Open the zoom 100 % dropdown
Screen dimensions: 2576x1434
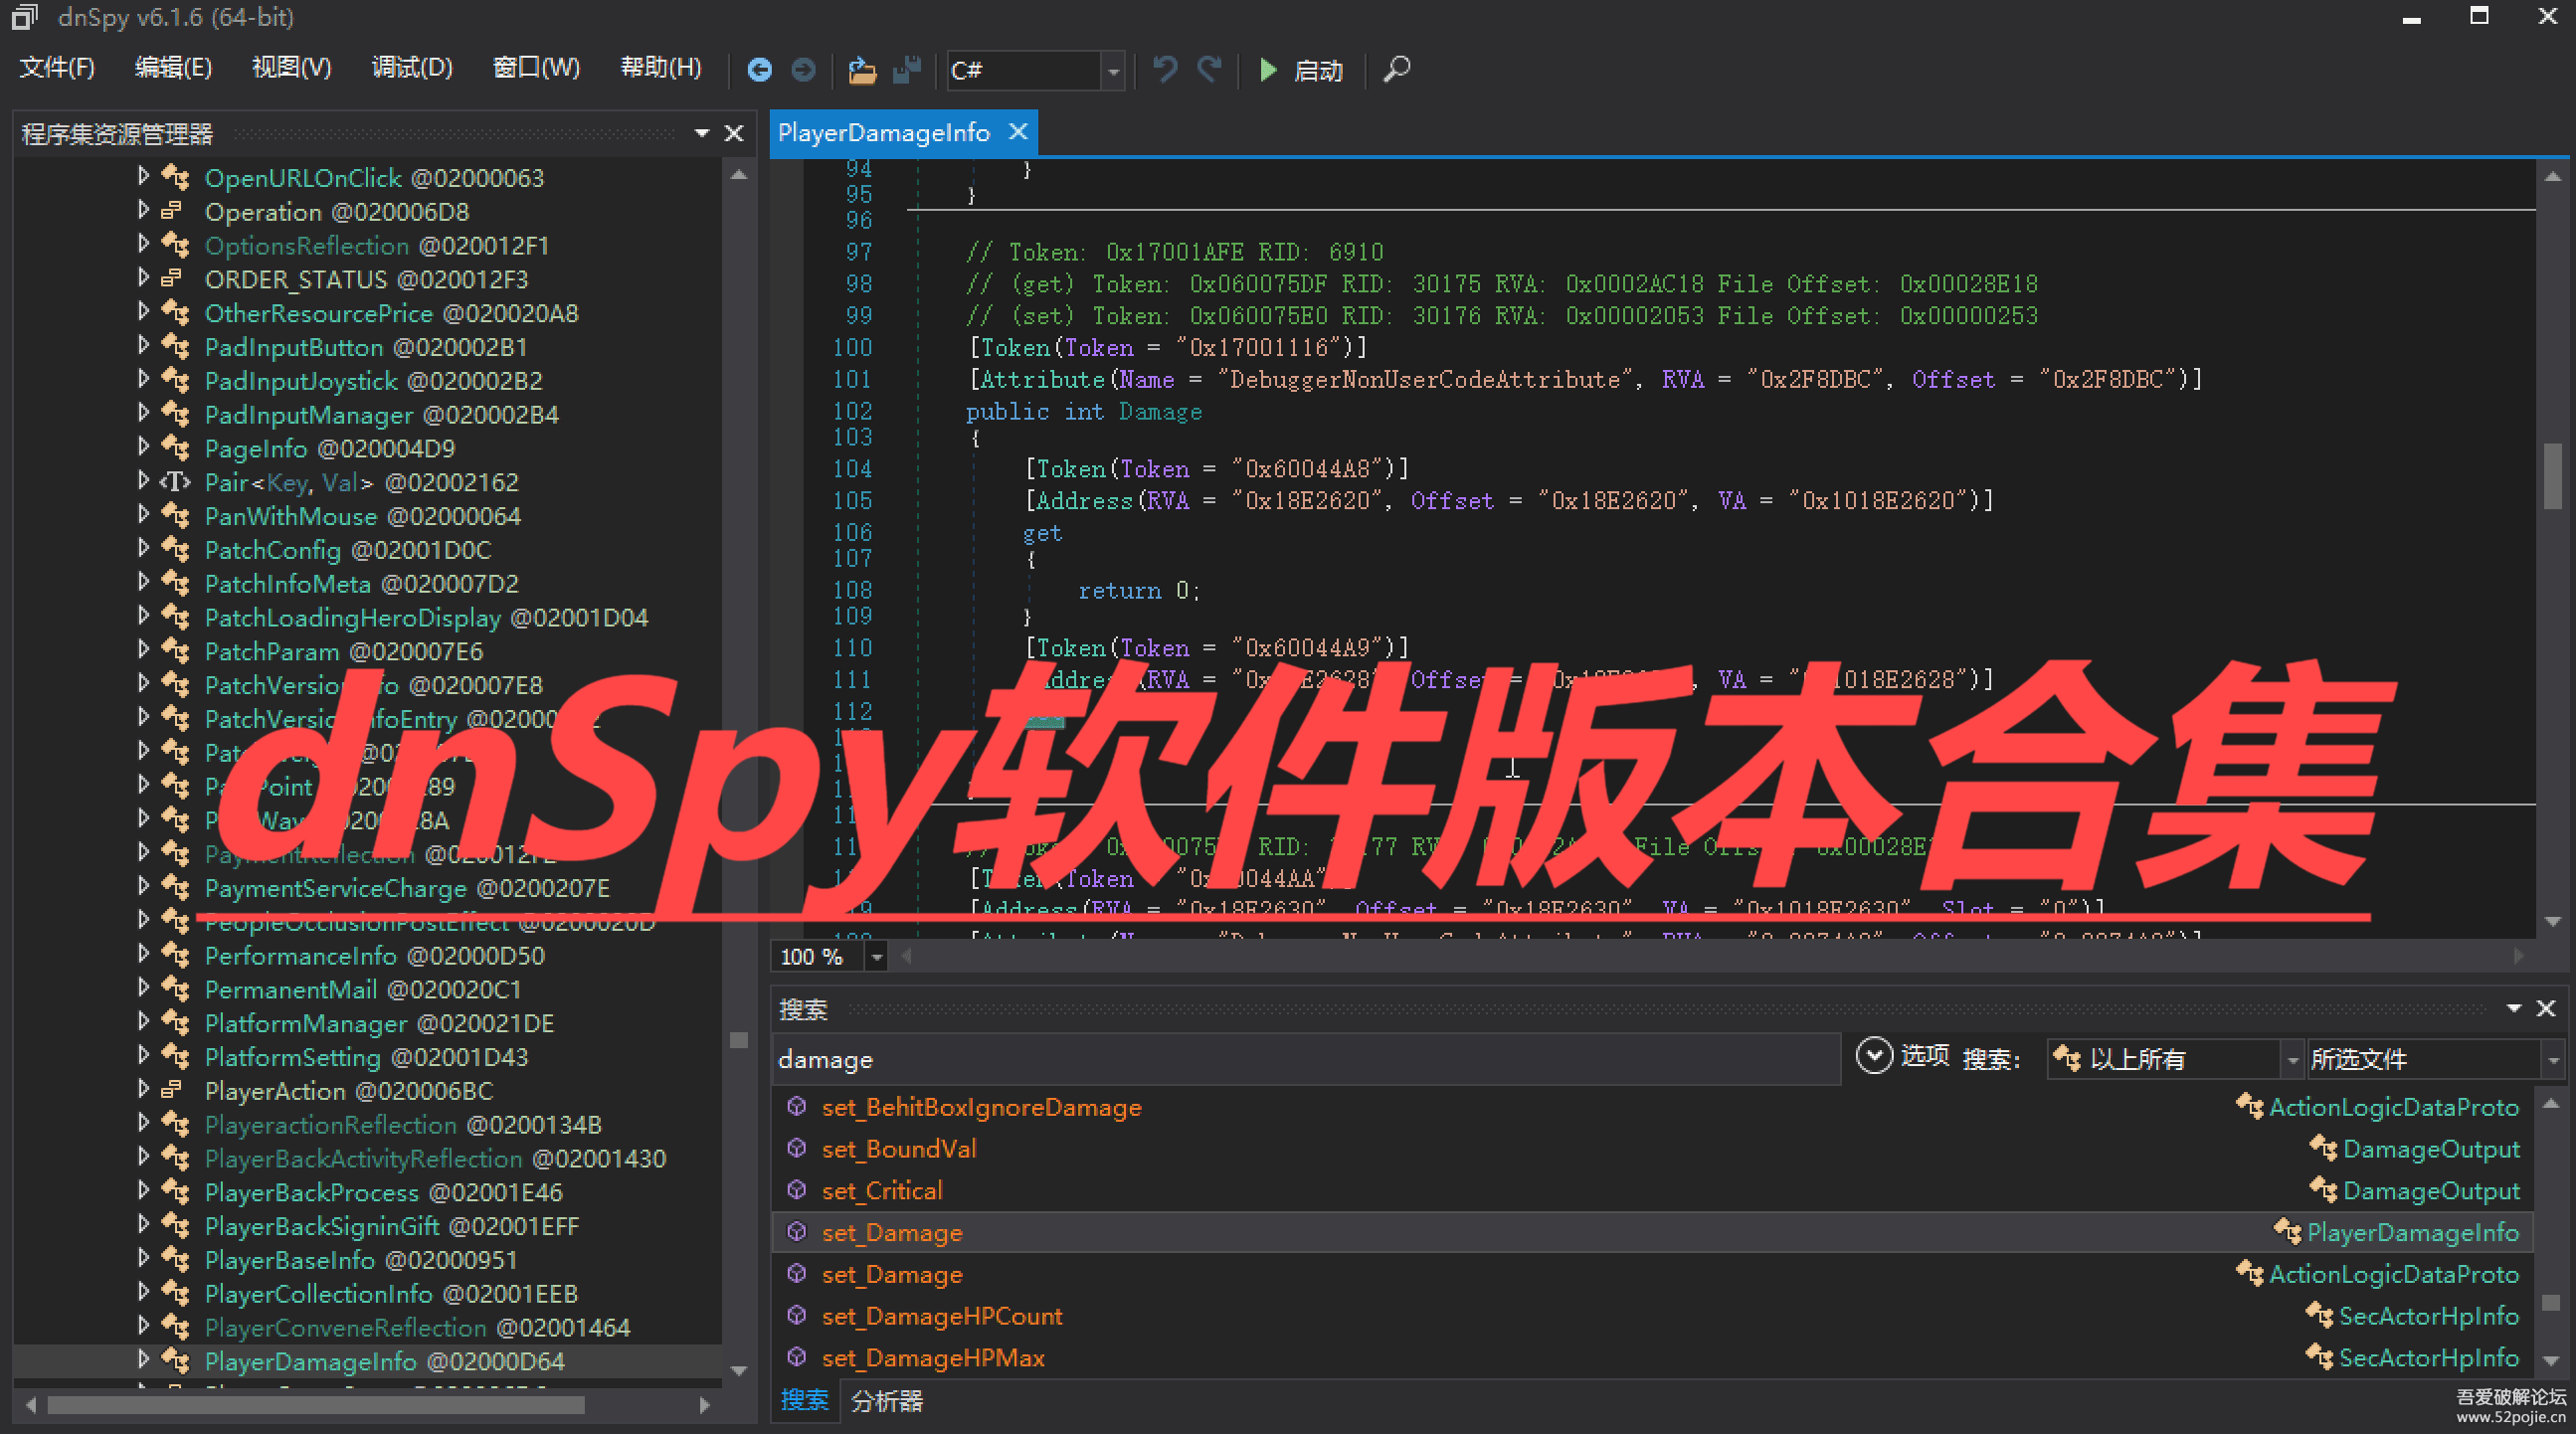click(x=876, y=957)
